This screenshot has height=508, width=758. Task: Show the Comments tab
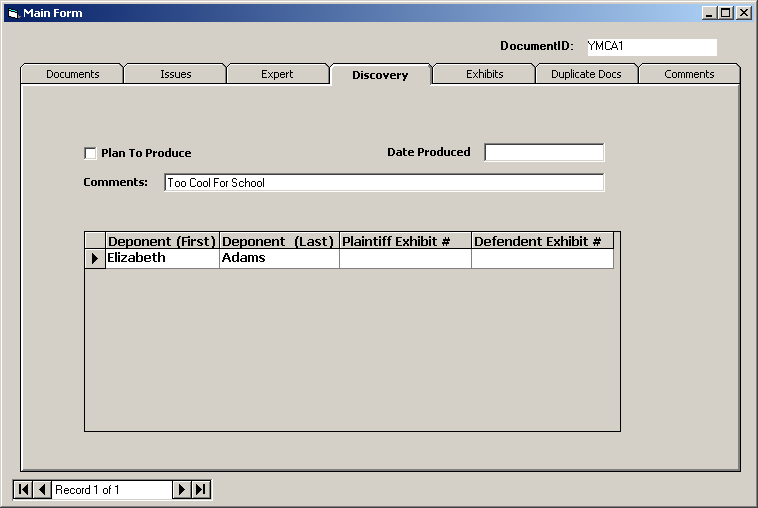tap(689, 74)
